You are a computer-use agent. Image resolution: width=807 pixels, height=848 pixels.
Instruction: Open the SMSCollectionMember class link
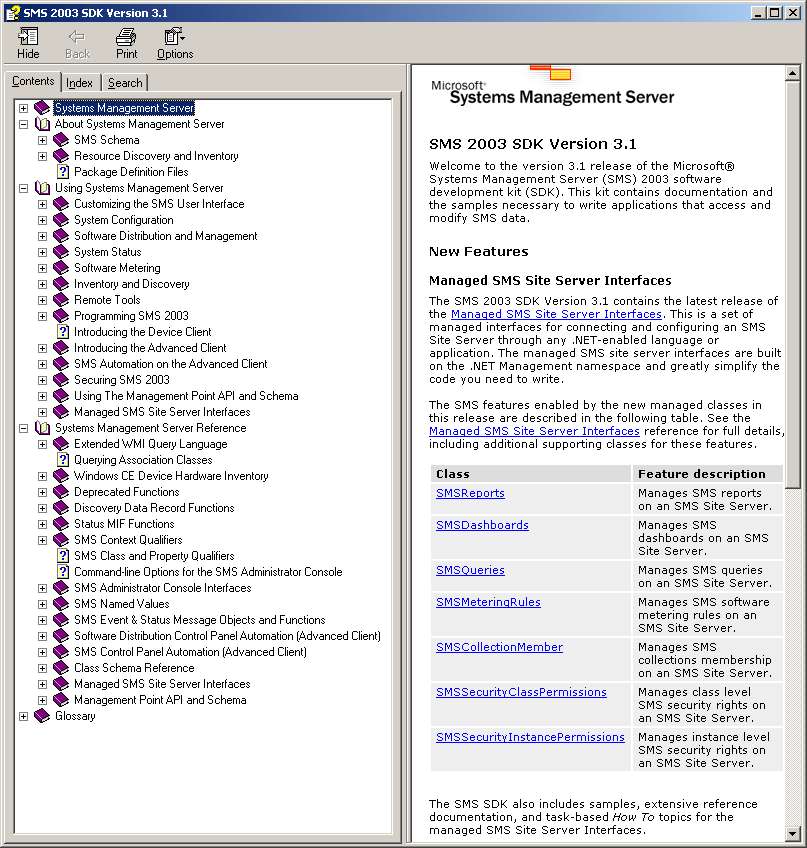click(x=499, y=647)
